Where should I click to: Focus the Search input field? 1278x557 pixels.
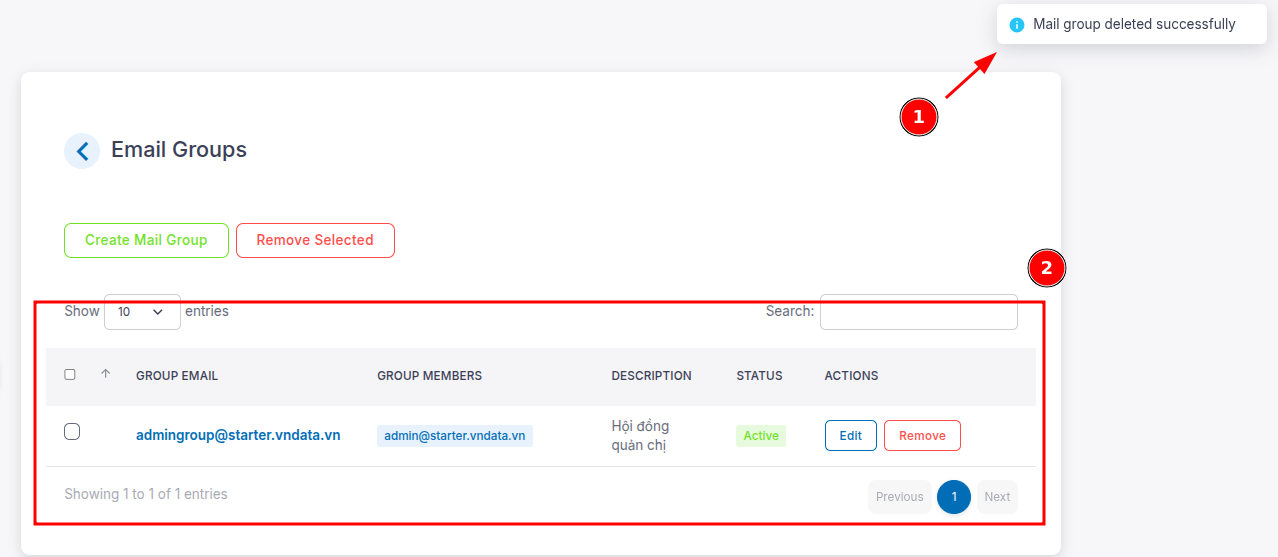[x=919, y=312]
